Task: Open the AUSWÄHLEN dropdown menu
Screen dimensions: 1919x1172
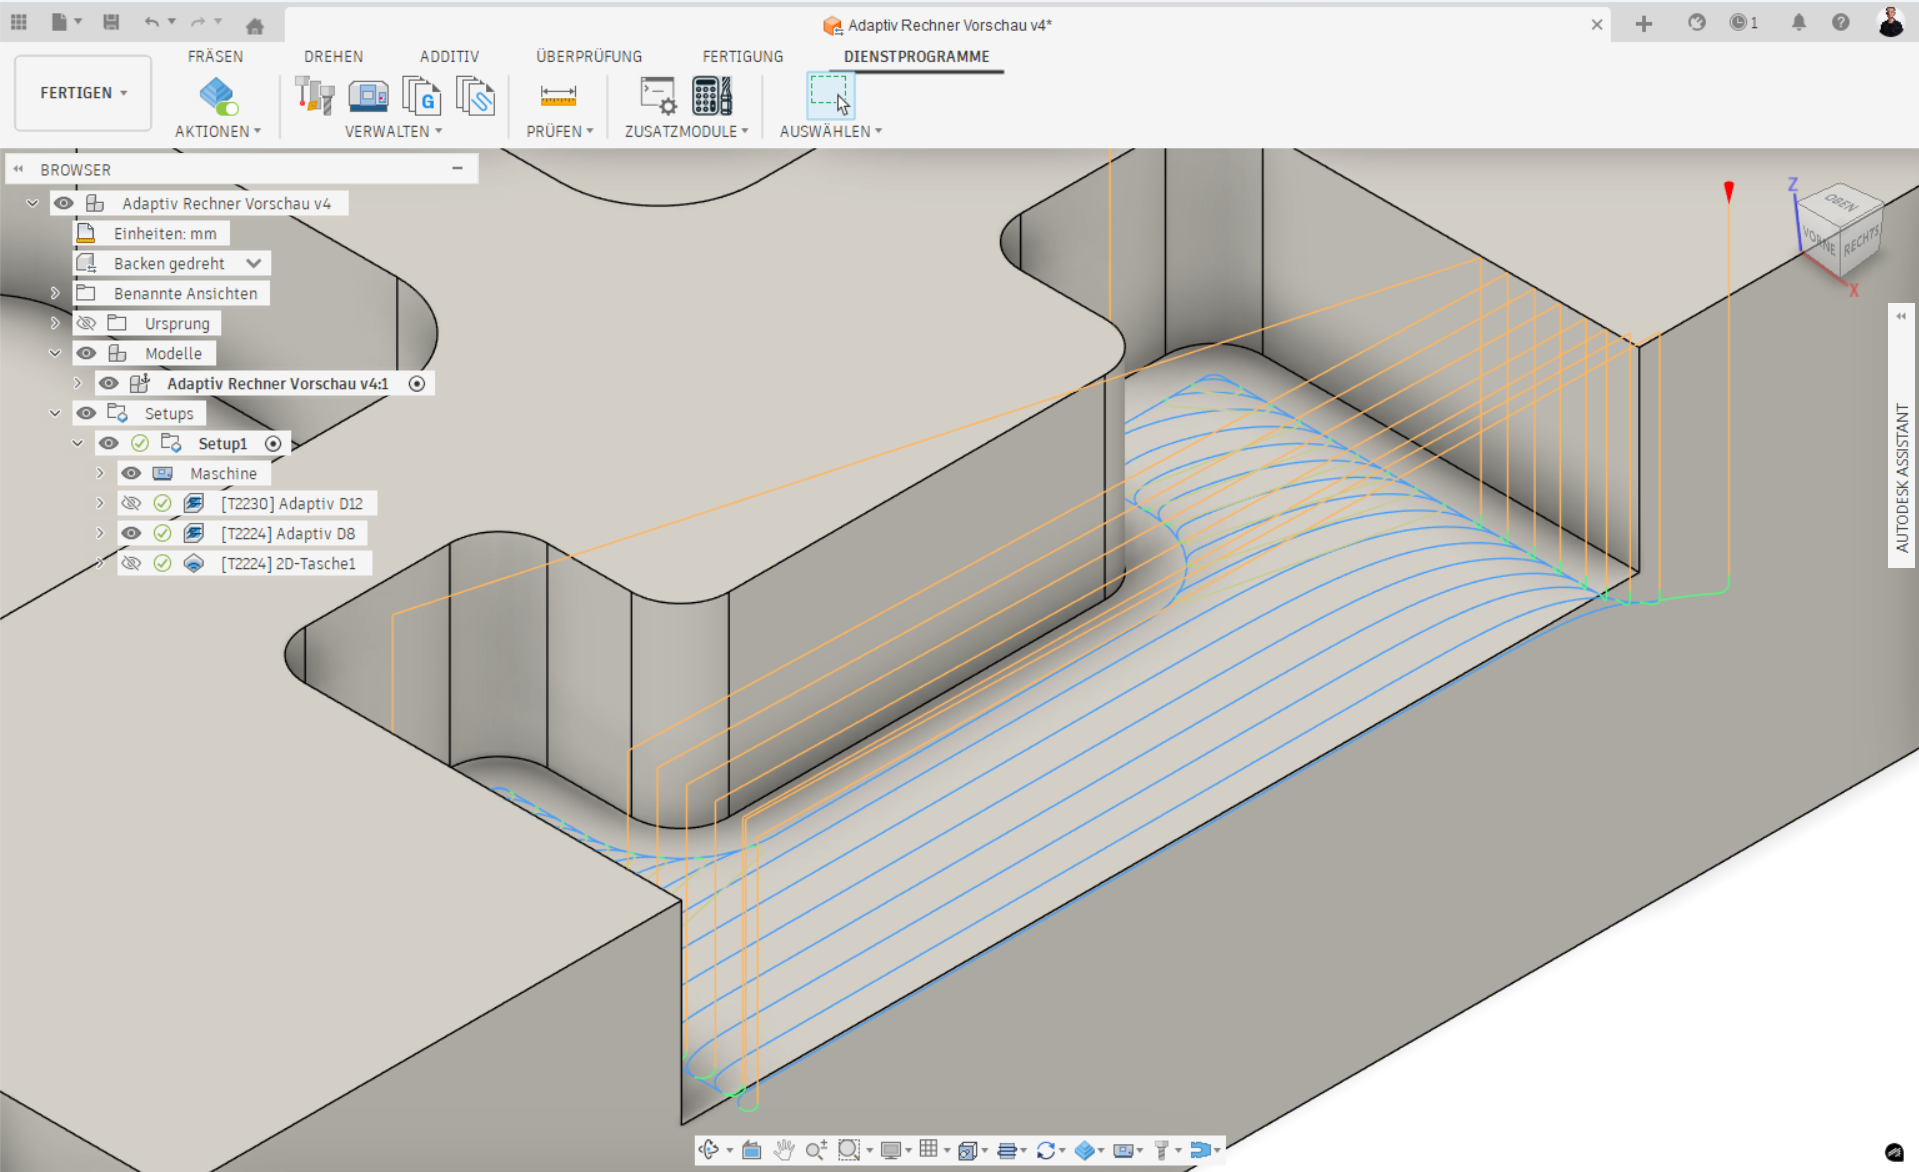Action: click(831, 131)
